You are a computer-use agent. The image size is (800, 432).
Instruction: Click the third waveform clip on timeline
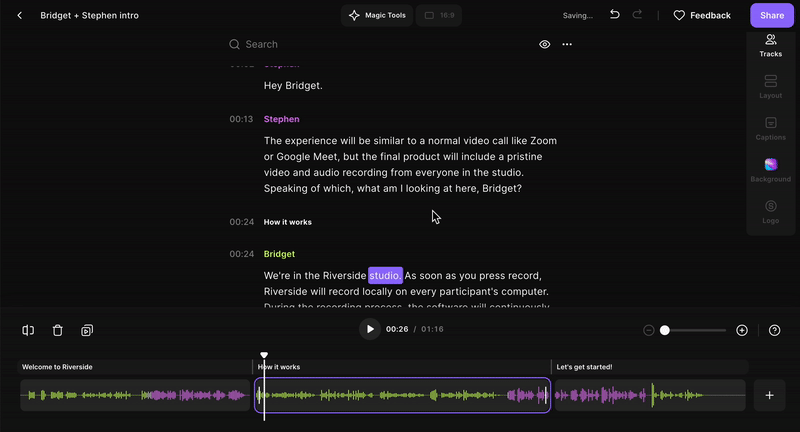[650, 395]
